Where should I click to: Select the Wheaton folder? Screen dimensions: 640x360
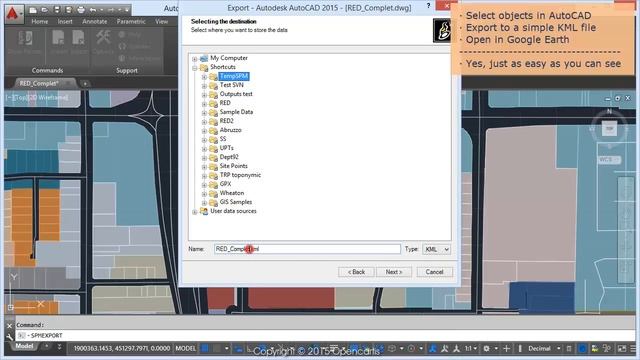click(x=232, y=193)
